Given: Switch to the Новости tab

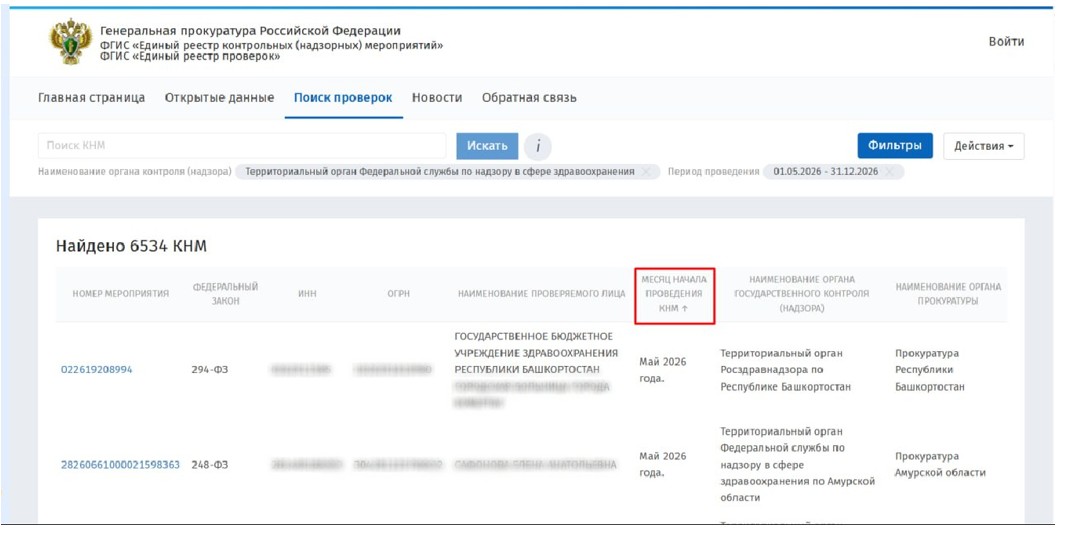Looking at the screenshot, I should 437,97.
